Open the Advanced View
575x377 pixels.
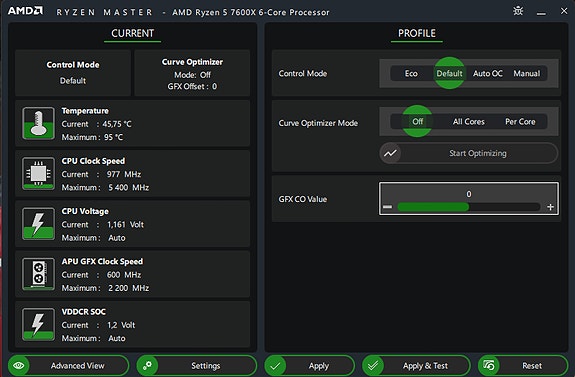point(69,365)
